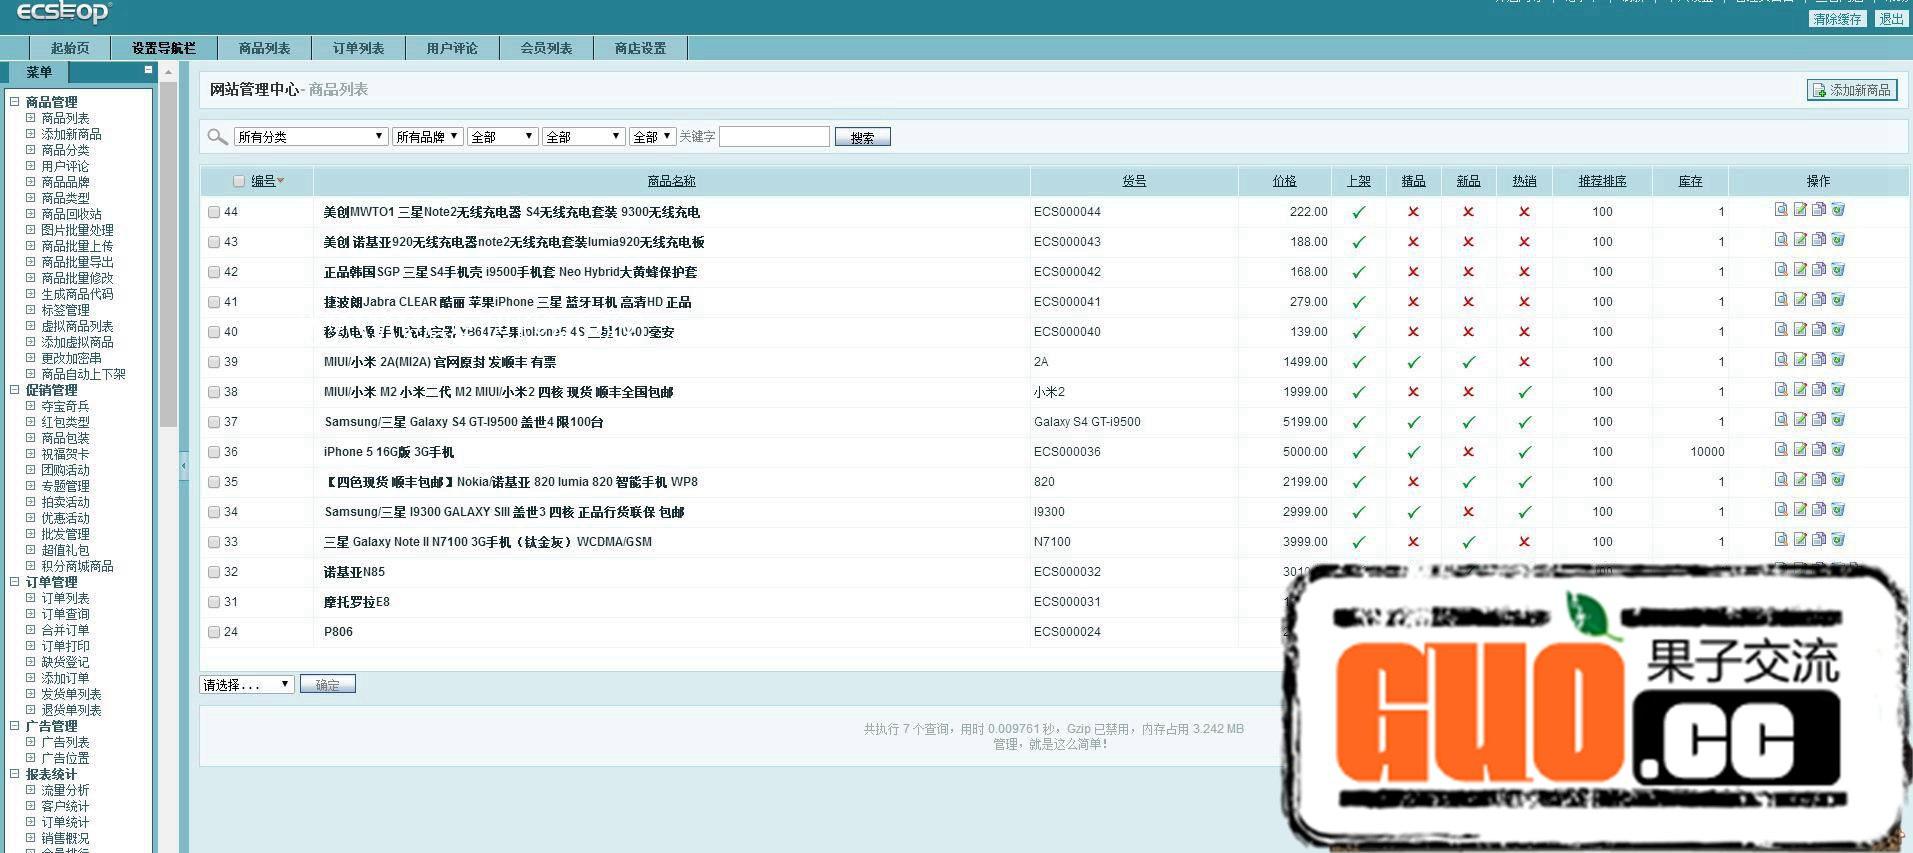Toggle 新品 status for product 39

(x=1468, y=362)
